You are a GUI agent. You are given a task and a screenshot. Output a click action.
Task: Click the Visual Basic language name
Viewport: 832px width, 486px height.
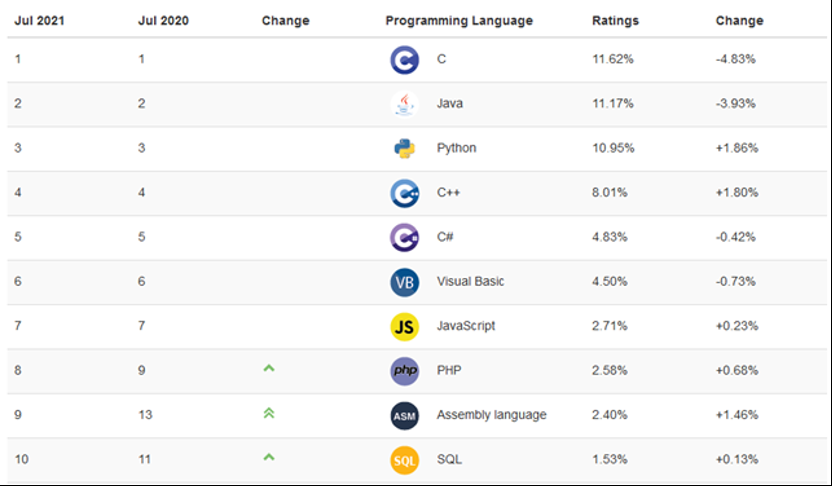pyautogui.click(x=470, y=282)
